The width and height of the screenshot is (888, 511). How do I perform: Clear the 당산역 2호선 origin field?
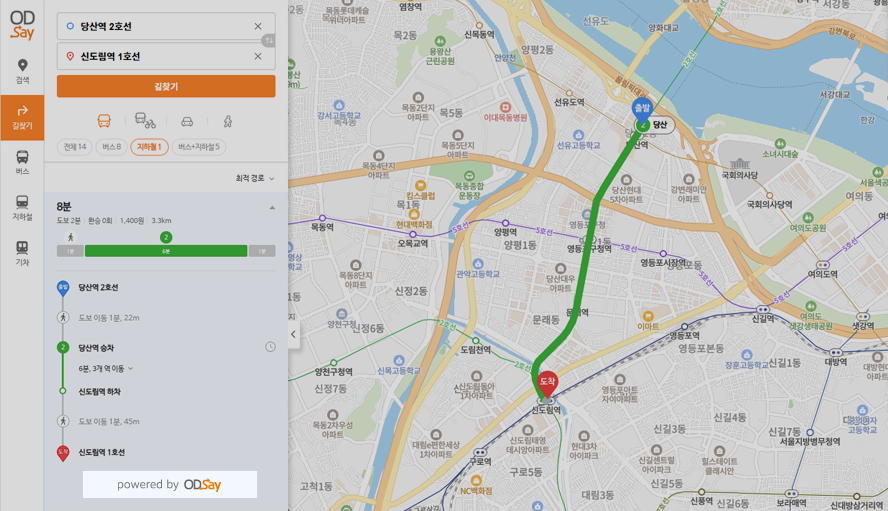pos(258,26)
